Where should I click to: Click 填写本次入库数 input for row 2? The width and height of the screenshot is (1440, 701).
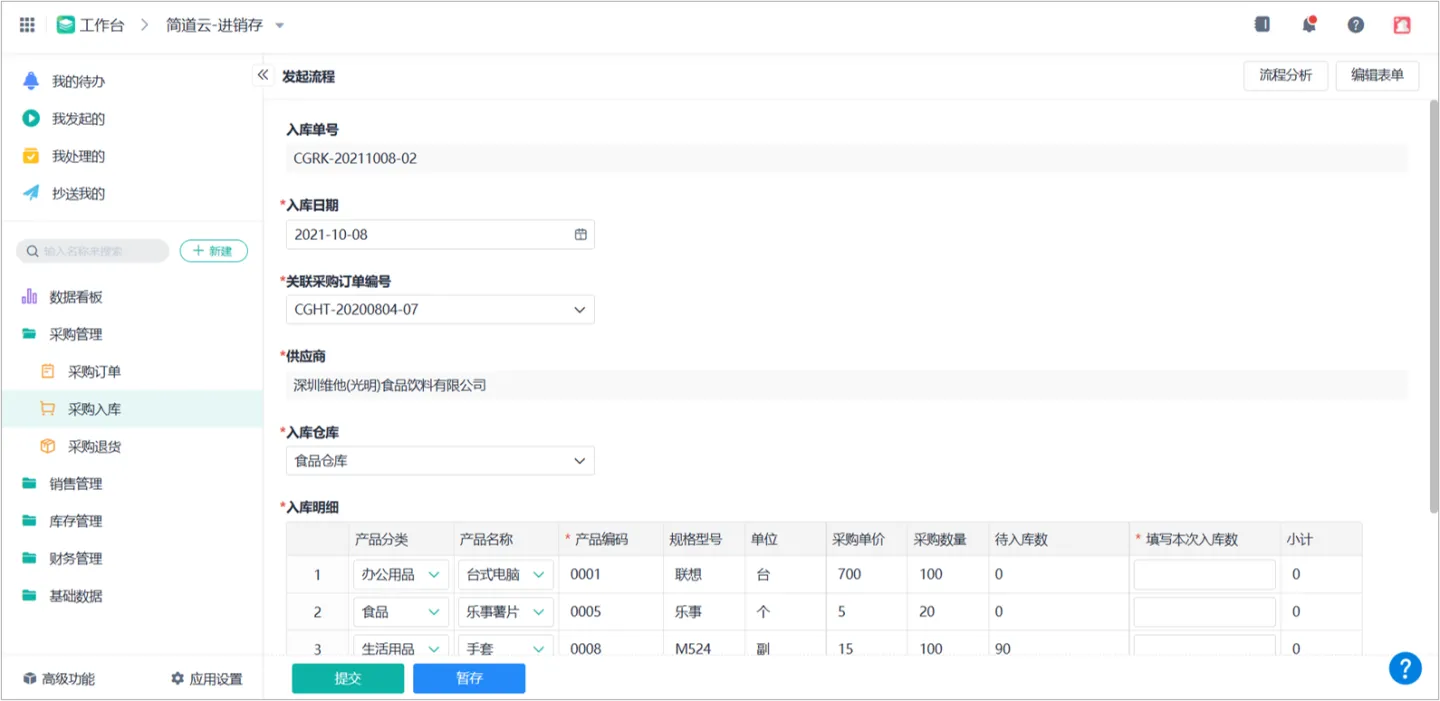(x=1204, y=611)
